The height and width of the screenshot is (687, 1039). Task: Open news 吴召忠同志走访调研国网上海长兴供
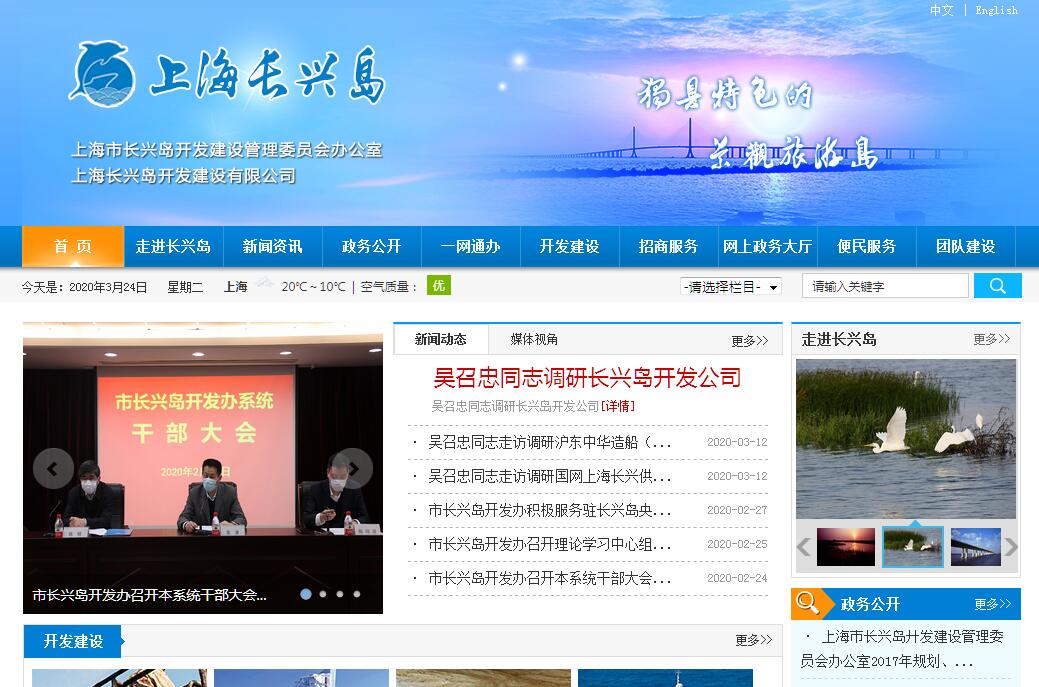[549, 476]
